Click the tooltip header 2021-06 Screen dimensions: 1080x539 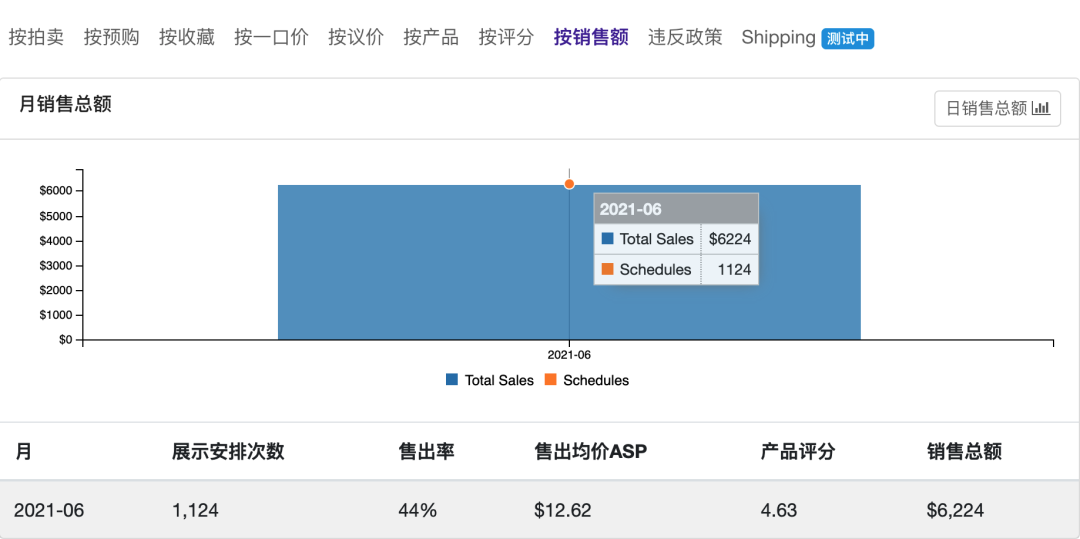(676, 209)
